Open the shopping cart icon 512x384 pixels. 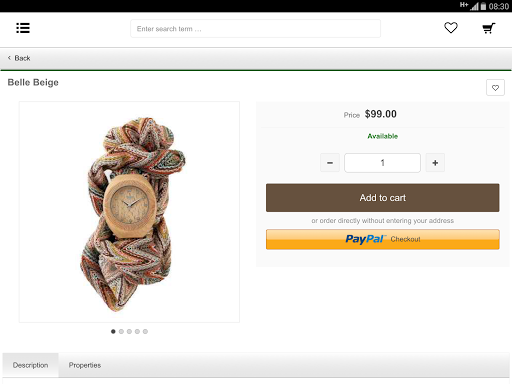tap(489, 28)
